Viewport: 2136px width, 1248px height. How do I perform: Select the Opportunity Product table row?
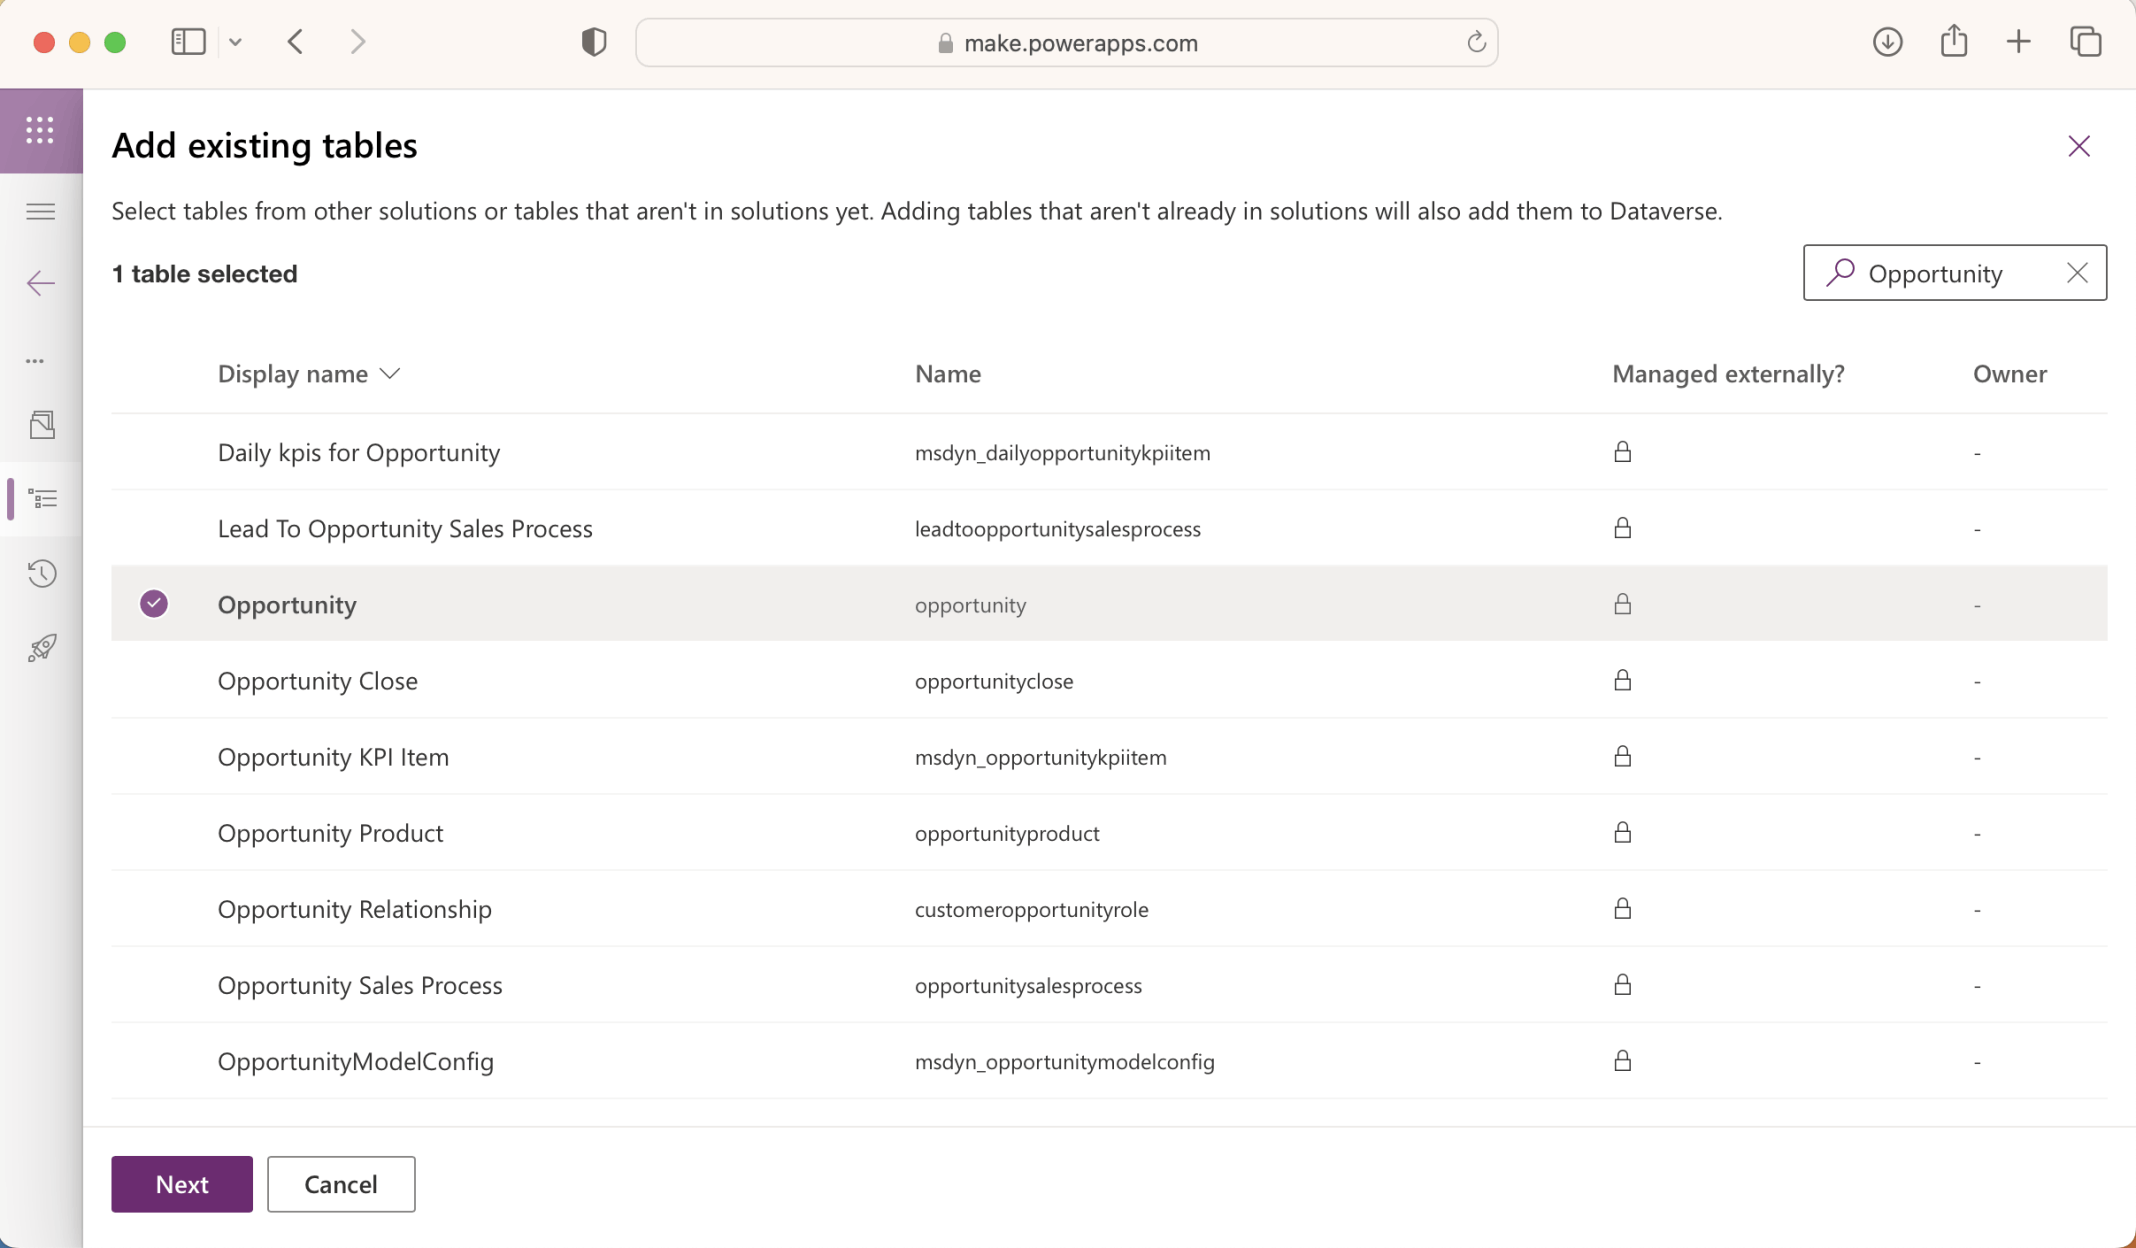pos(330,833)
